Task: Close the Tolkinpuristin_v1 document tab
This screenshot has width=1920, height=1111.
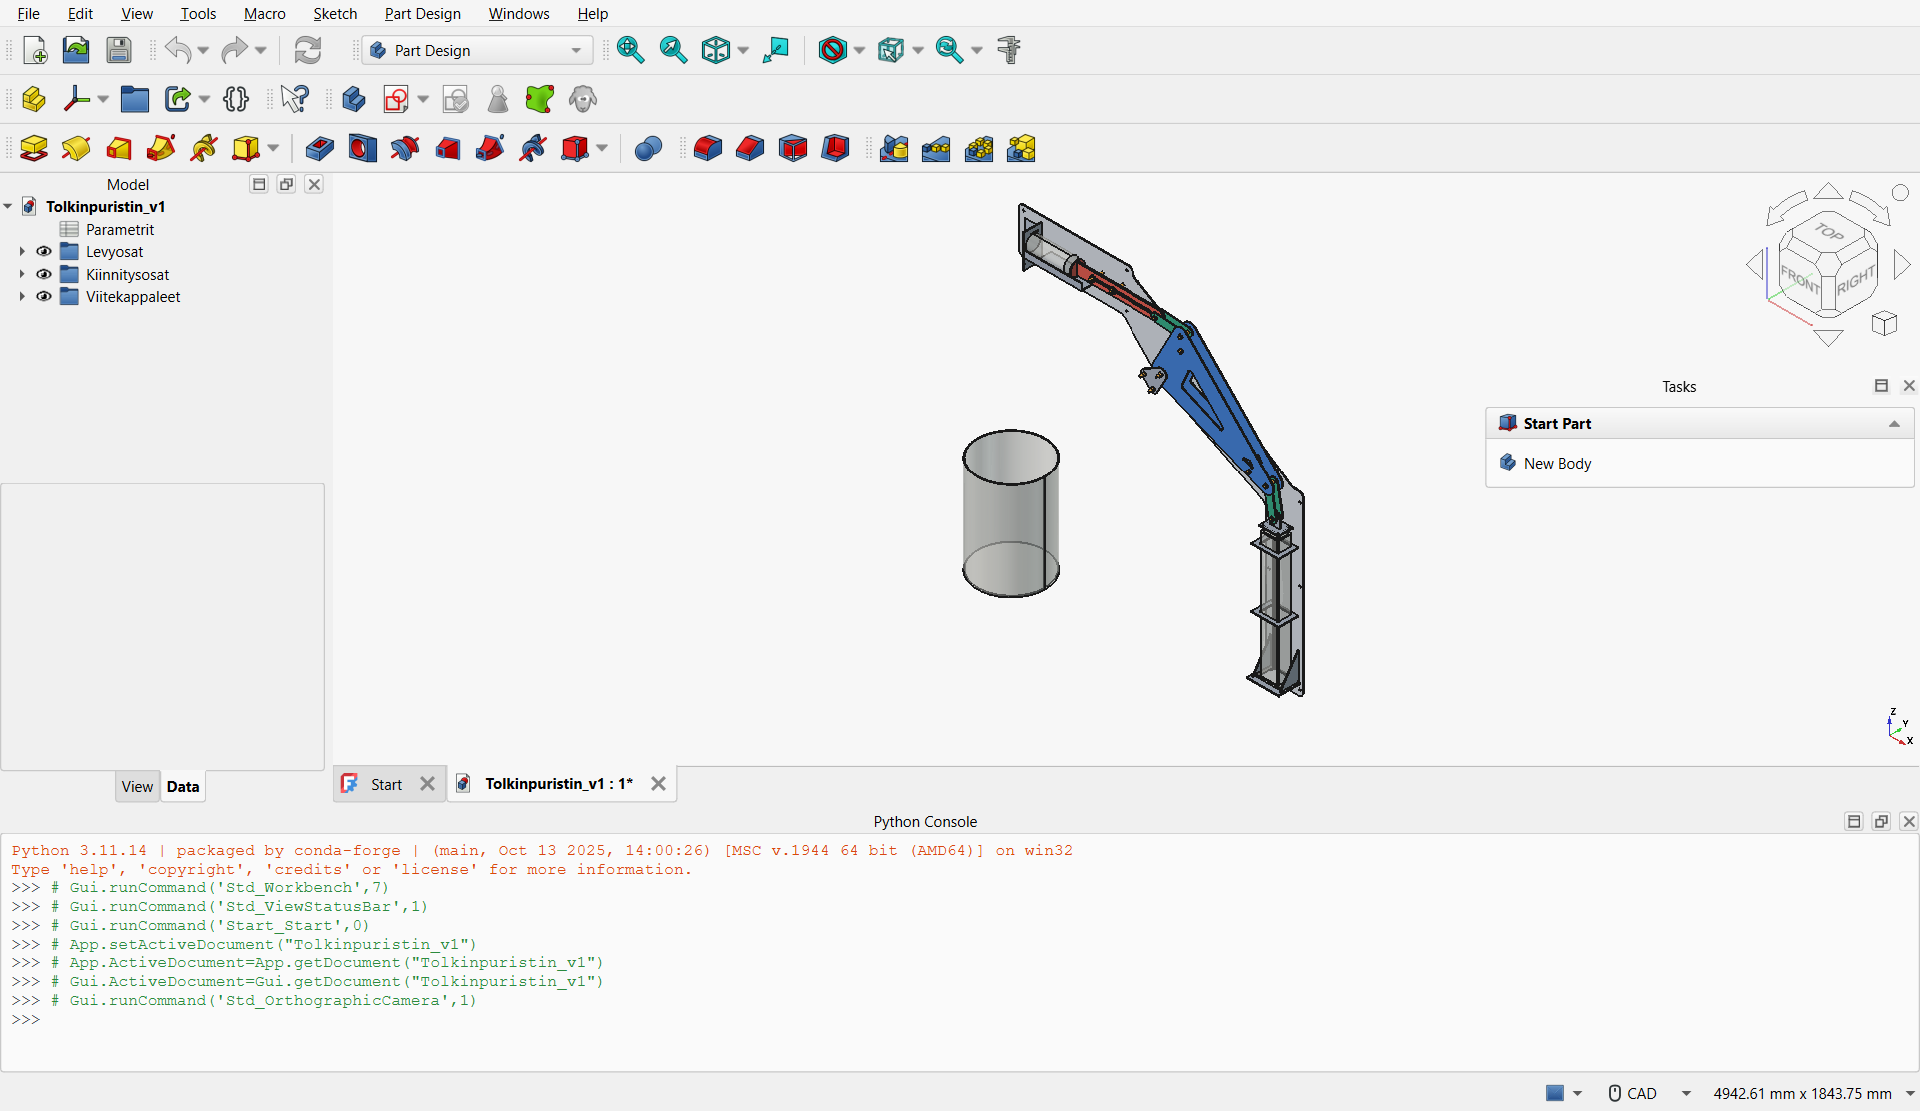Action: tap(658, 784)
